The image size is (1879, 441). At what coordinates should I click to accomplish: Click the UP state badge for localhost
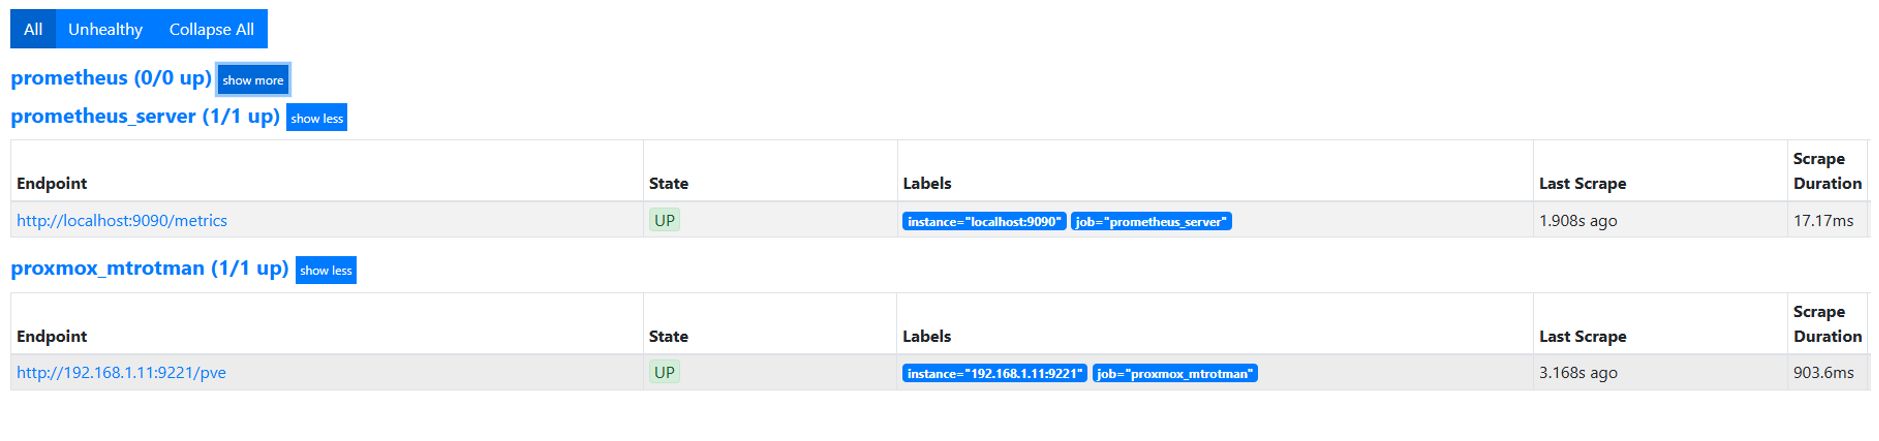point(664,220)
